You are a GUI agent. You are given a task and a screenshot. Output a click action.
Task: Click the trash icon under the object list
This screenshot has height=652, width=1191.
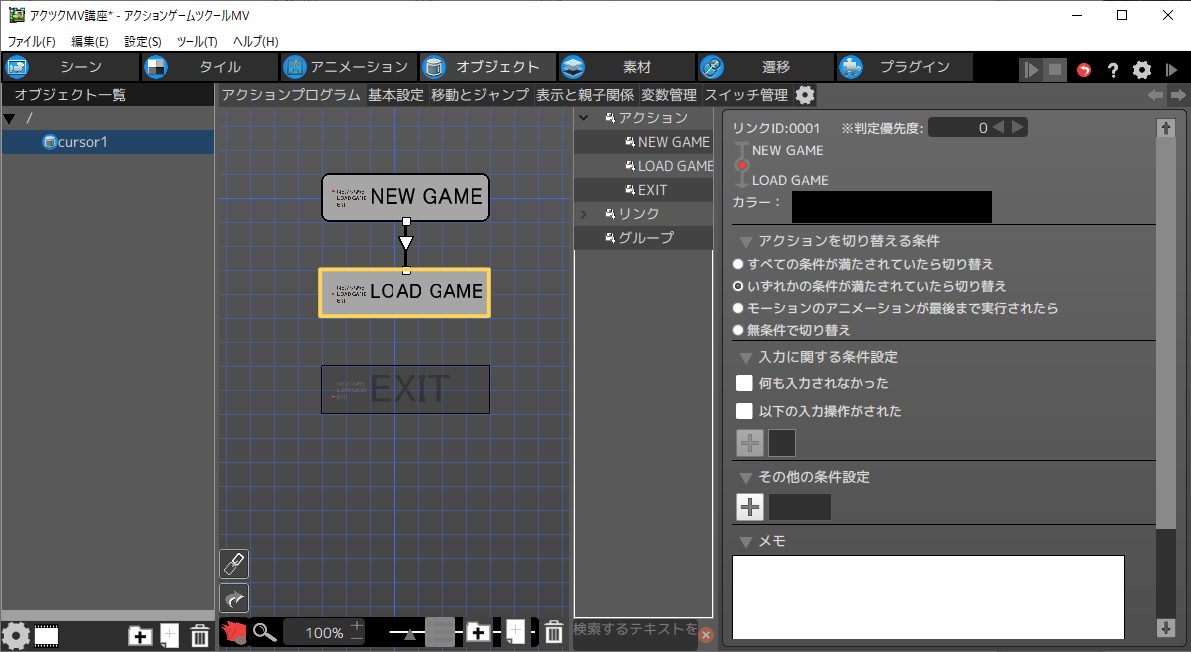(200, 635)
